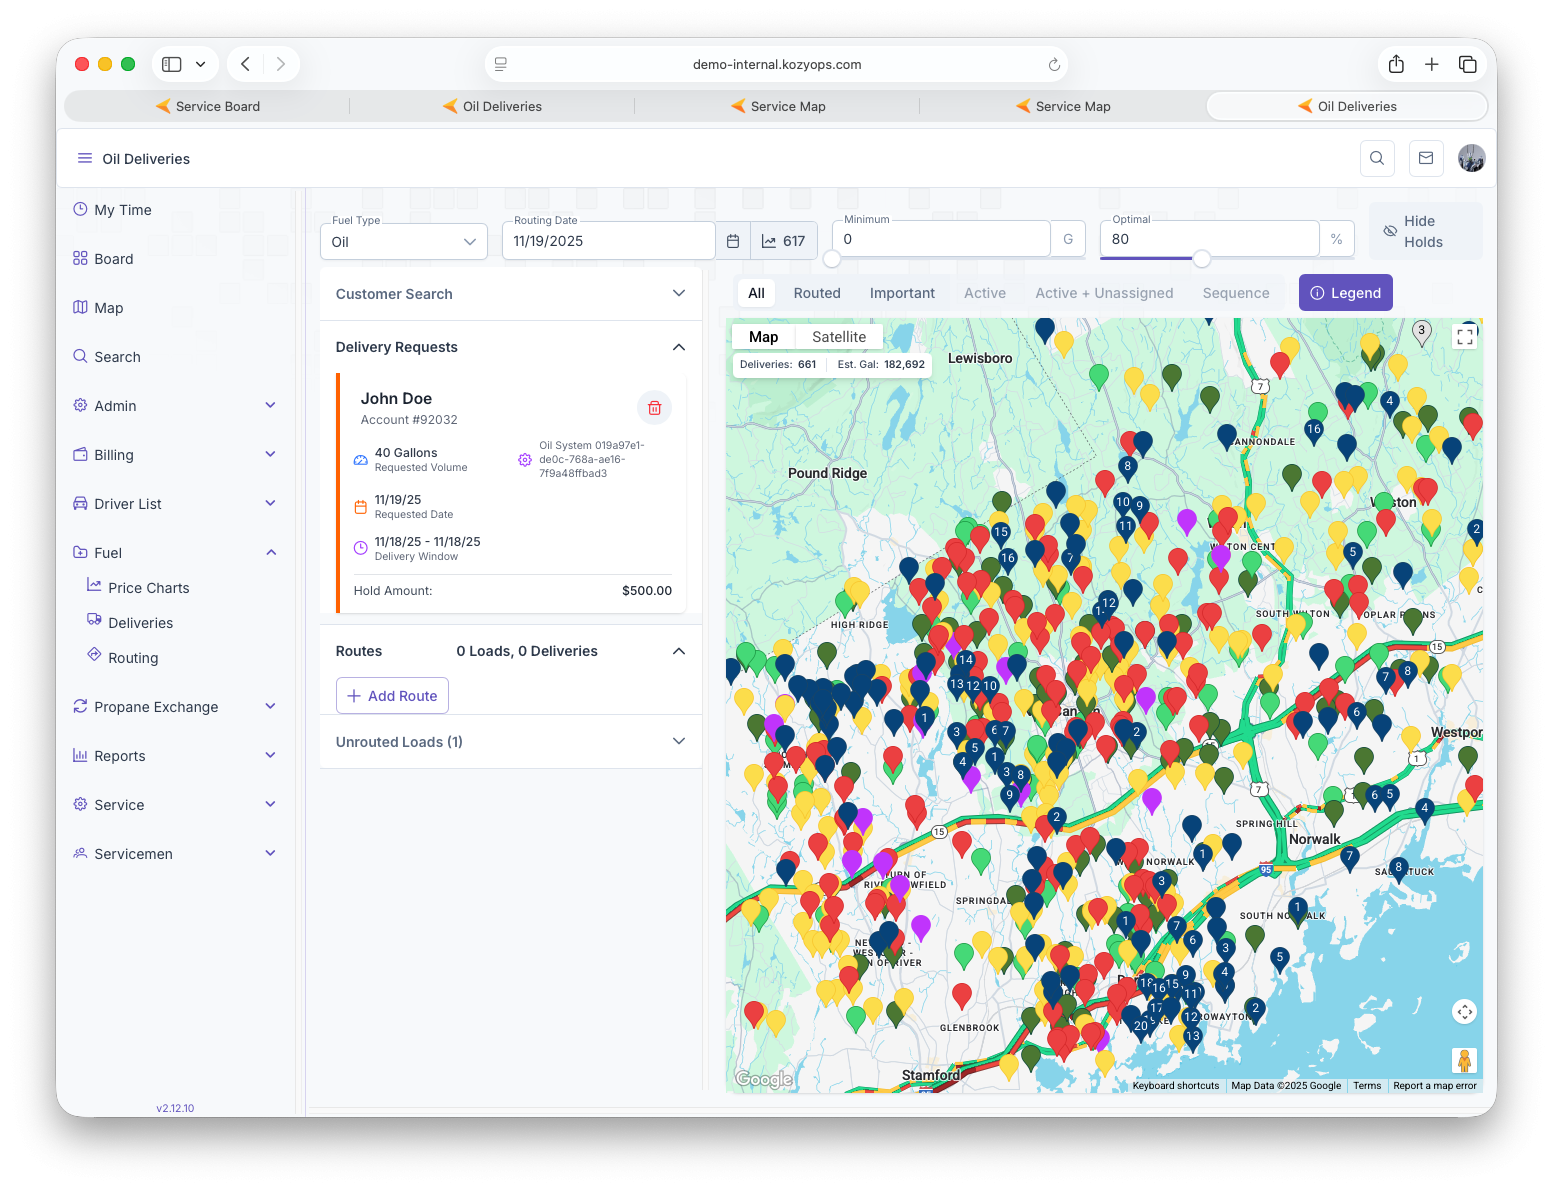Expand the Unrouted Loads section
1553x1191 pixels.
click(510, 742)
